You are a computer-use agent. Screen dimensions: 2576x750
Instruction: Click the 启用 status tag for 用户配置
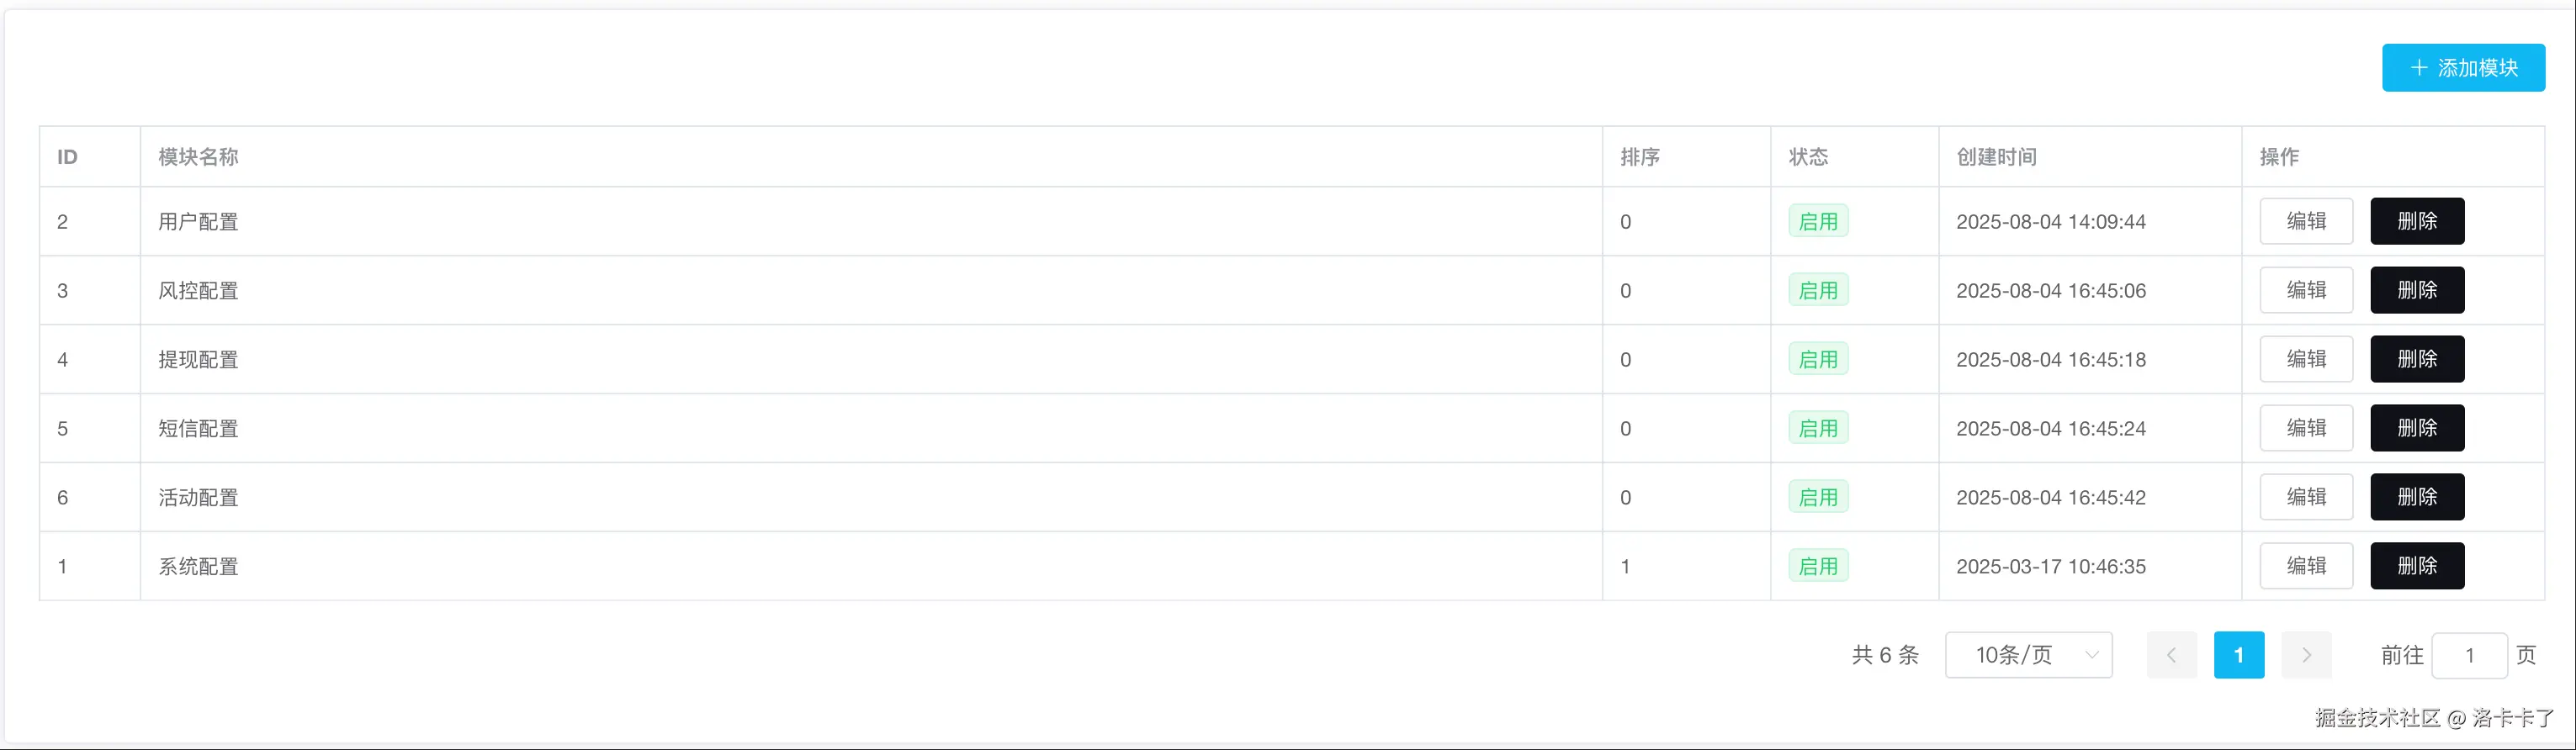tap(1818, 221)
